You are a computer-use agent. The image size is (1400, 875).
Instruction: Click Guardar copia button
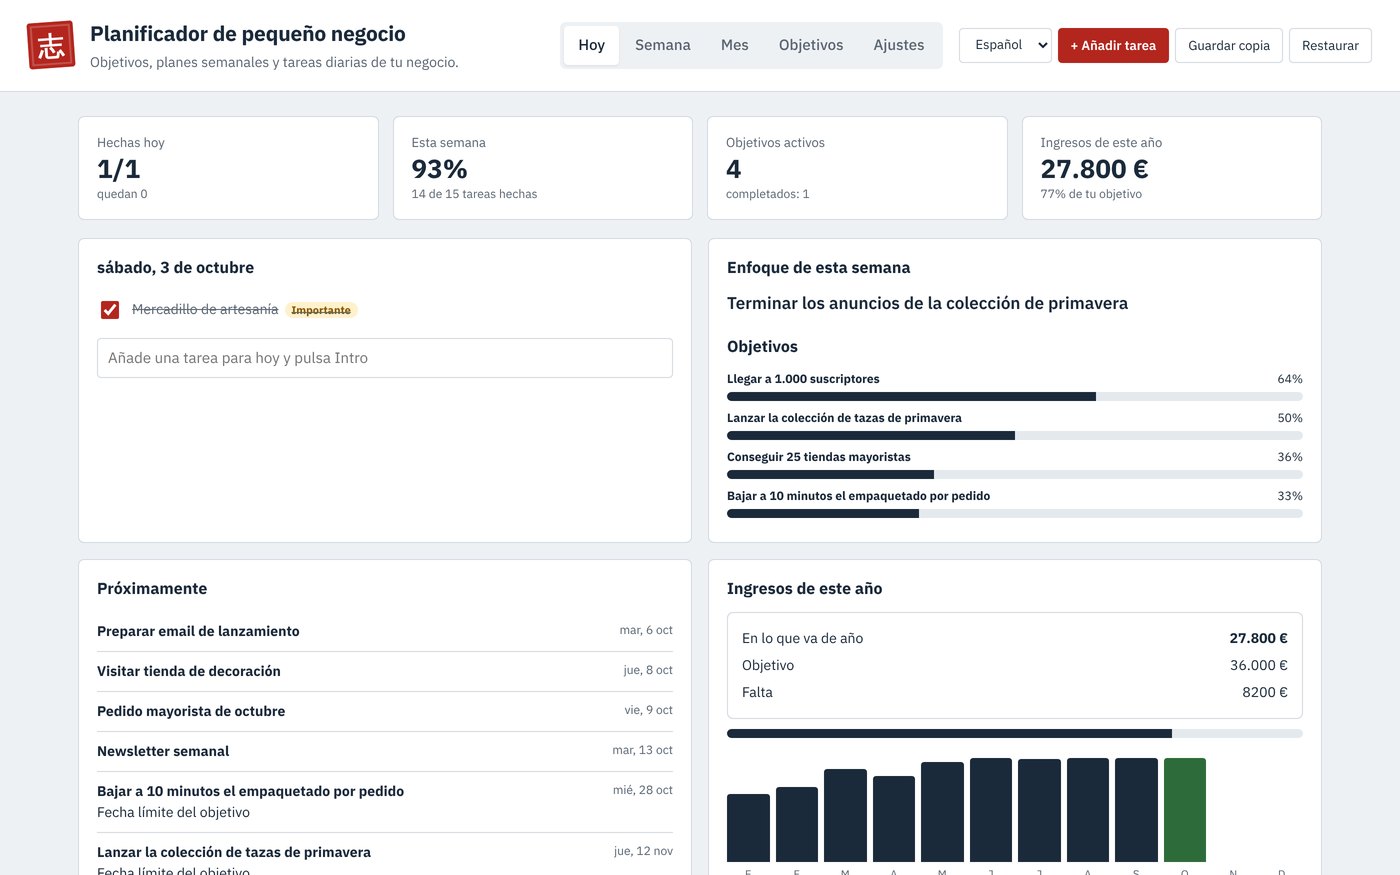point(1229,45)
